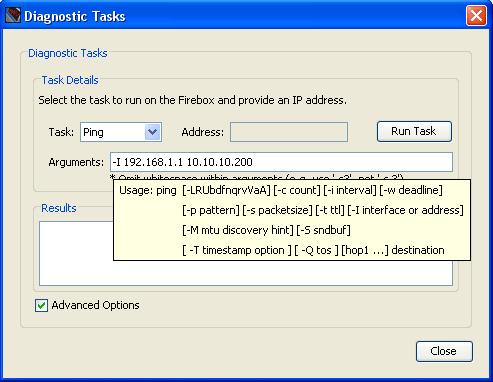This screenshot has height=382, width=493.
Task: Click the 'Select the task to run' instruction text
Action: [192, 100]
